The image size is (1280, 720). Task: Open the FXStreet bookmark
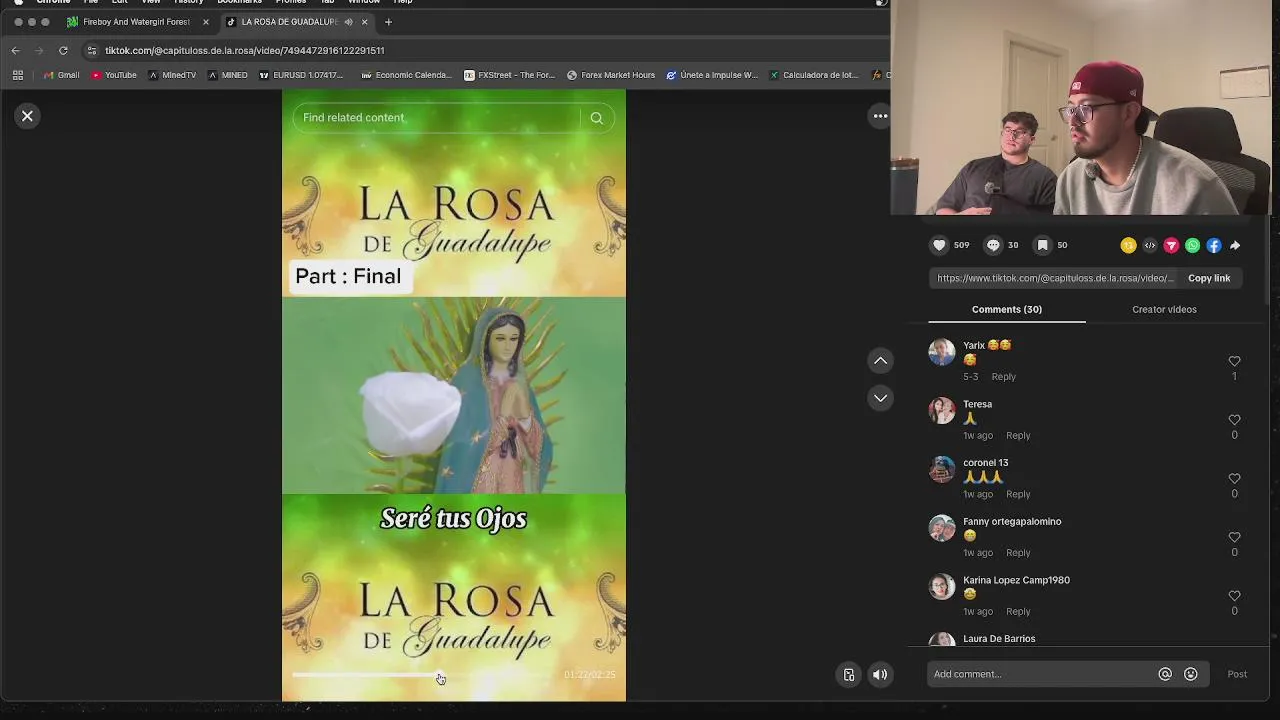coord(510,75)
